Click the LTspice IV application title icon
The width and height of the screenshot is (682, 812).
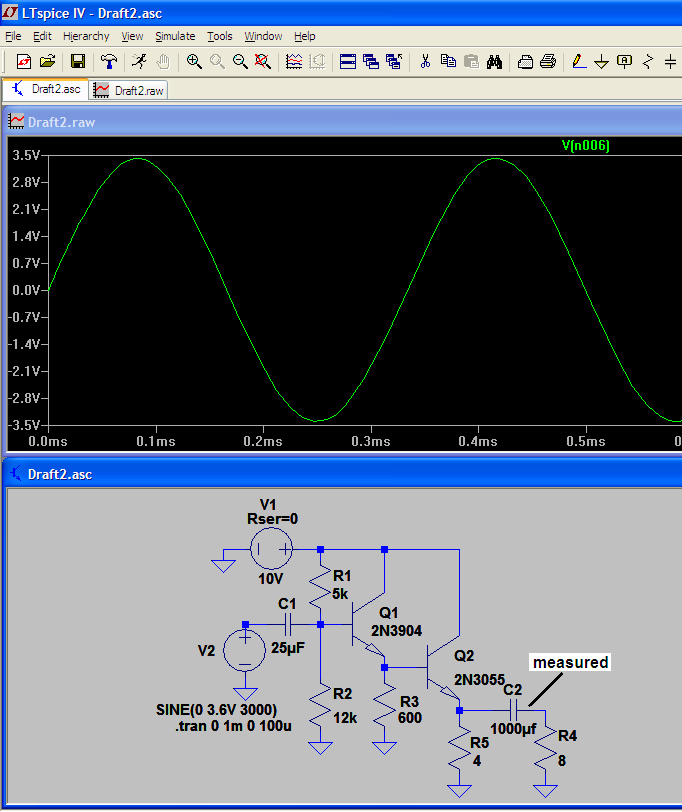click(10, 13)
